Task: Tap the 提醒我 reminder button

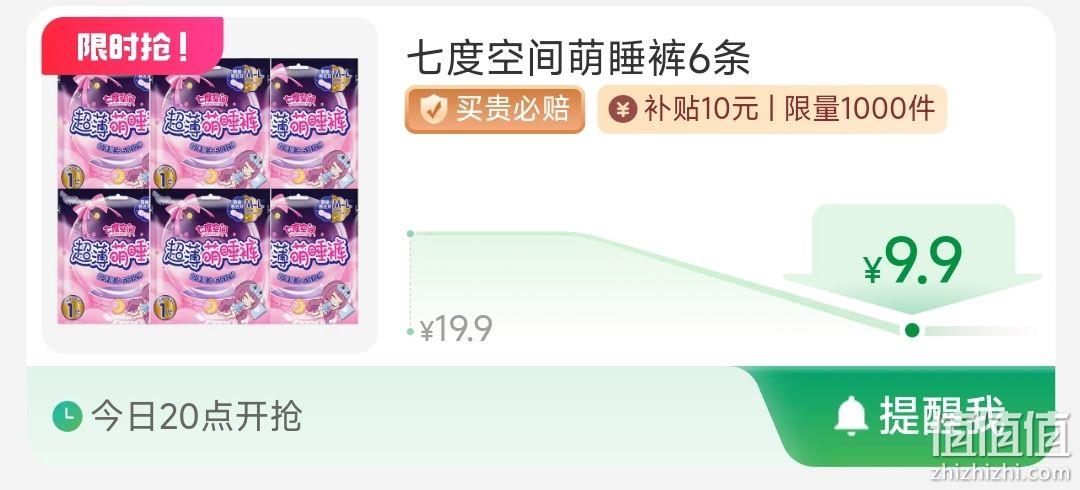Action: click(909, 416)
